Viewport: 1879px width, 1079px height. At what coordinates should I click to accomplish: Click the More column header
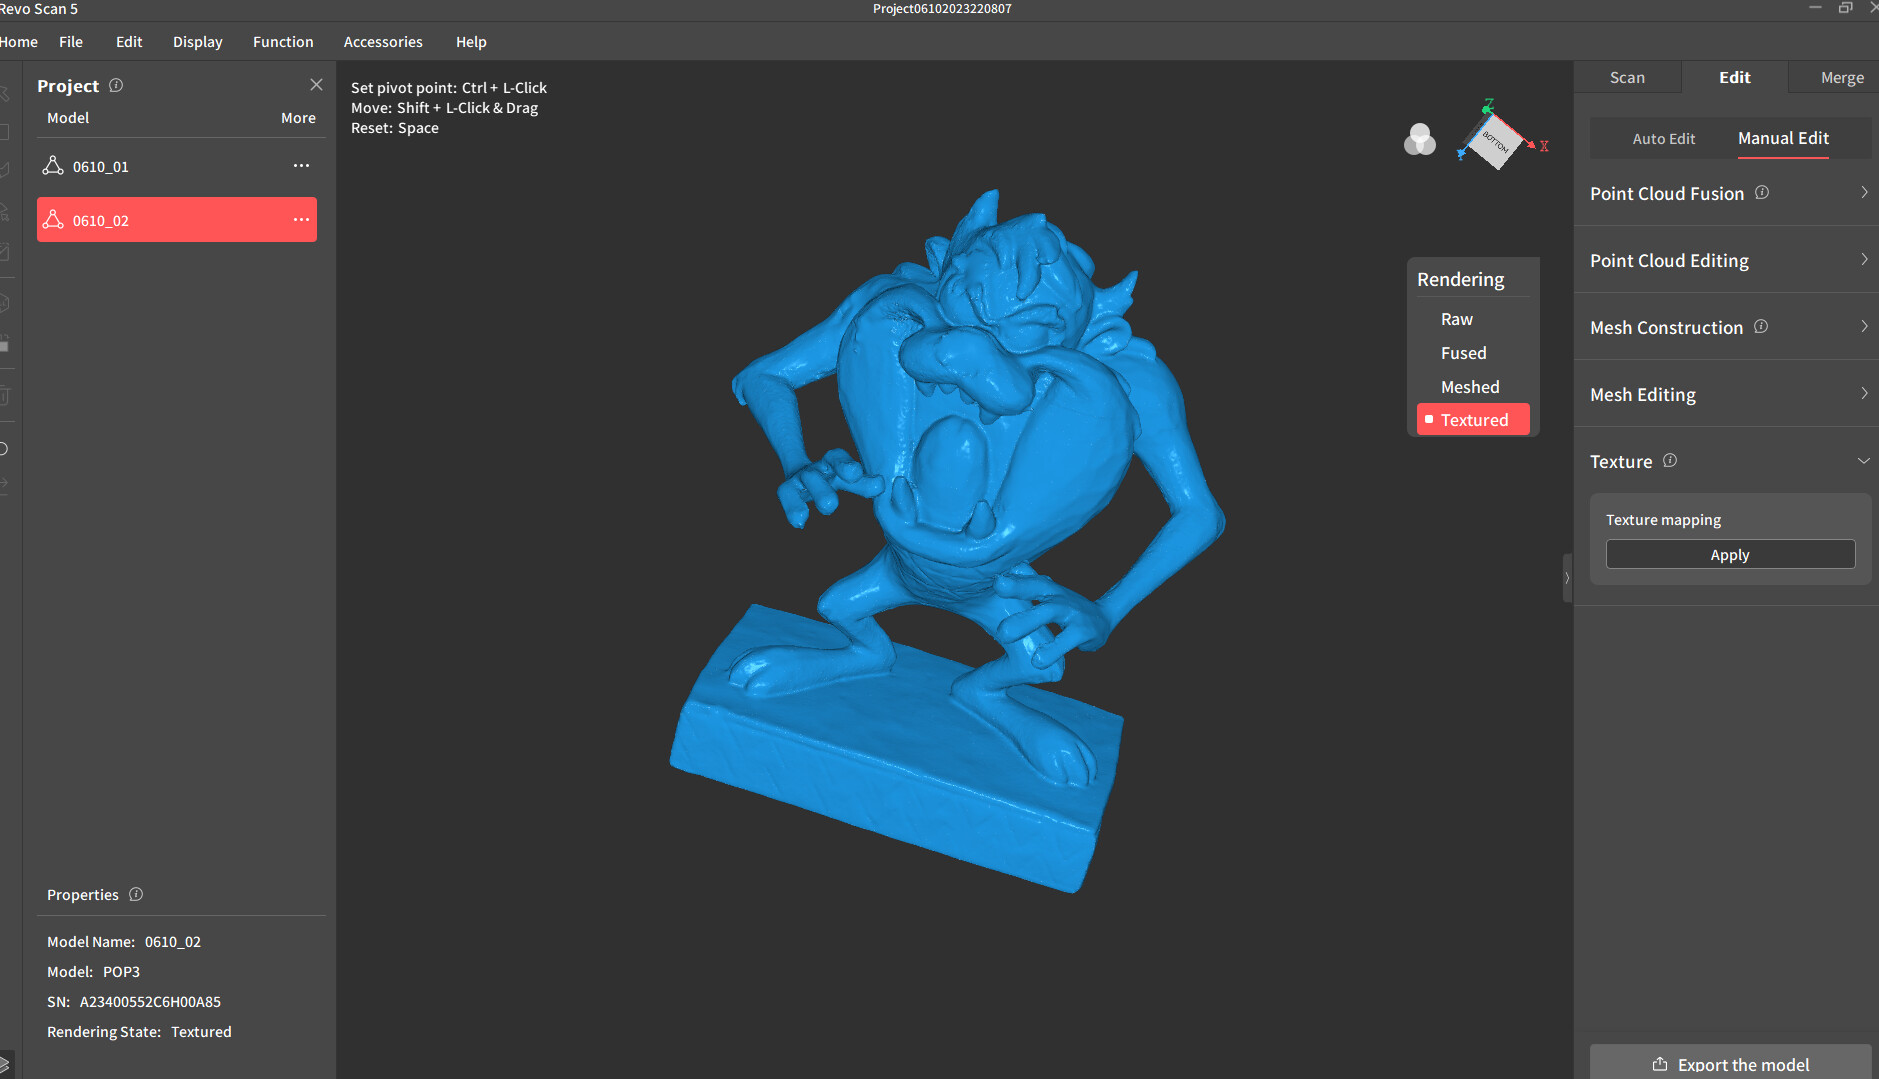(x=298, y=118)
